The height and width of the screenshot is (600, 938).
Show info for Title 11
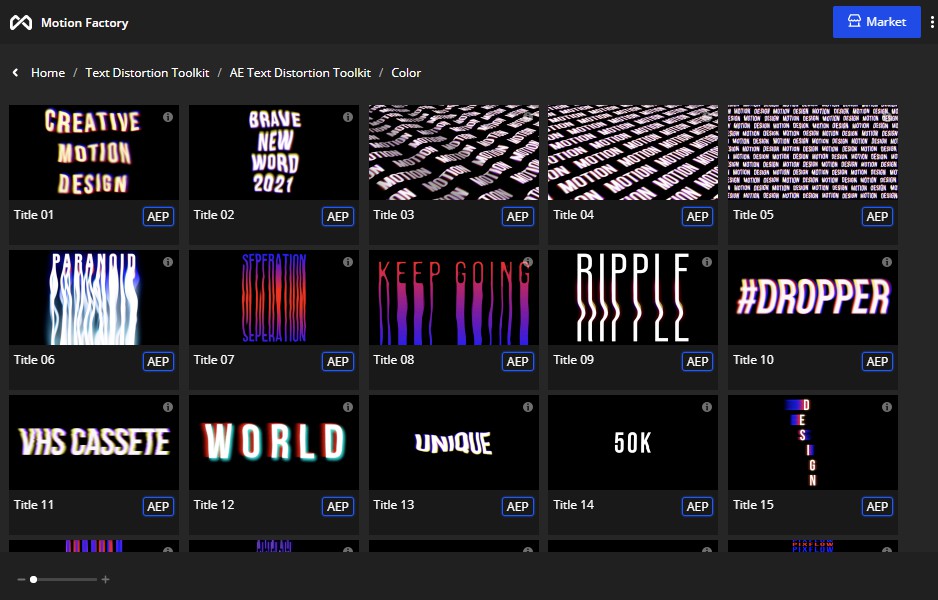pyautogui.click(x=168, y=407)
